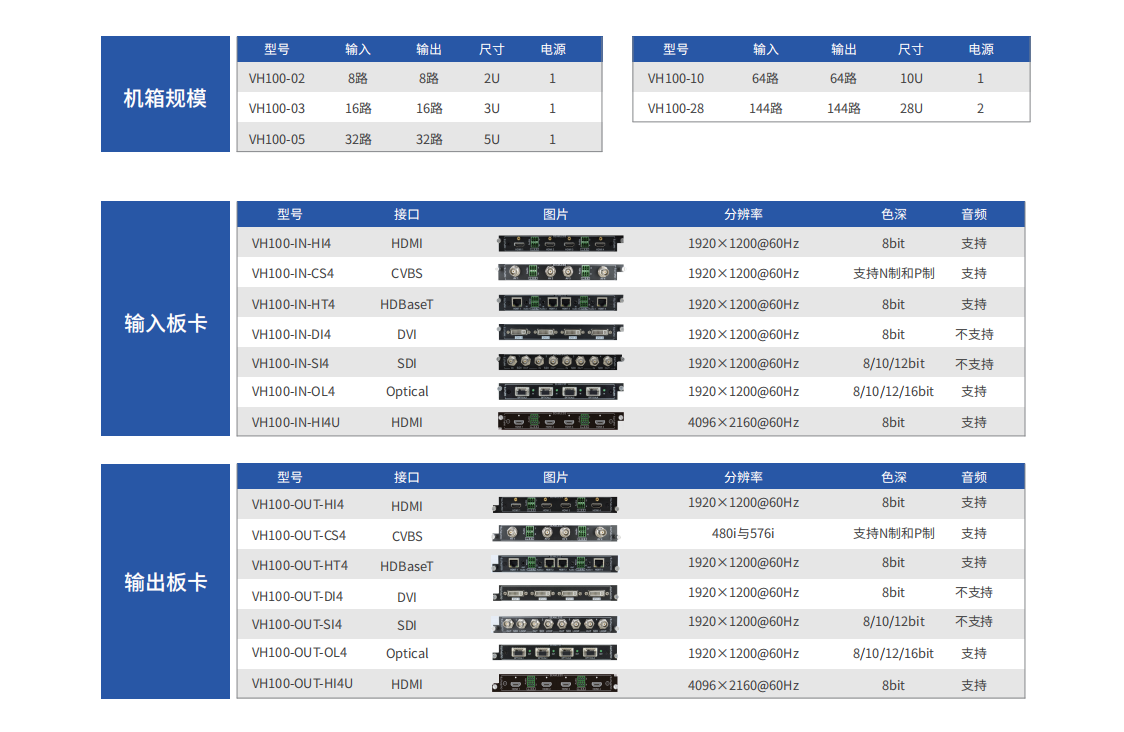
Task: Select the 尺寸 header above VH100-10
Action: (910, 49)
